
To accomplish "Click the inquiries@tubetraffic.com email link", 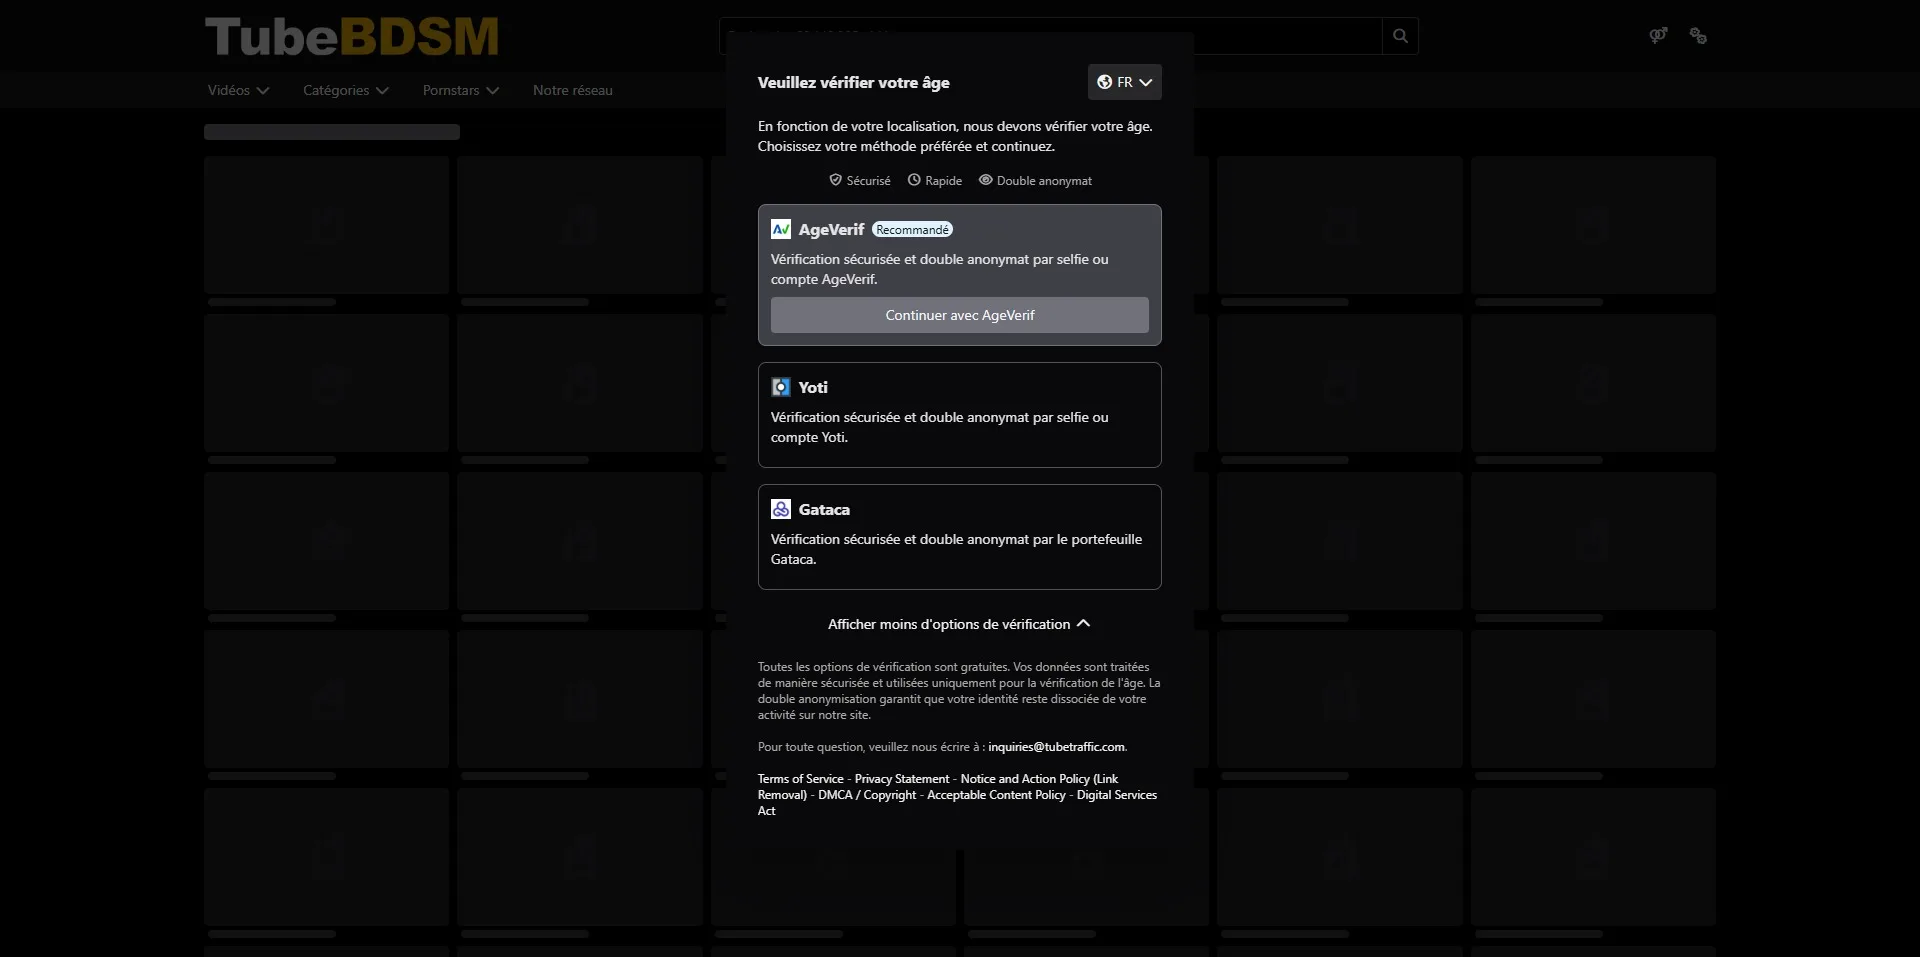I will [x=1056, y=747].
